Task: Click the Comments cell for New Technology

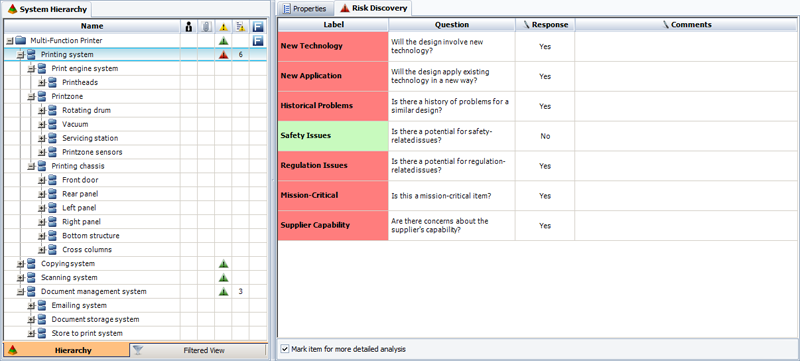Action: coord(686,46)
